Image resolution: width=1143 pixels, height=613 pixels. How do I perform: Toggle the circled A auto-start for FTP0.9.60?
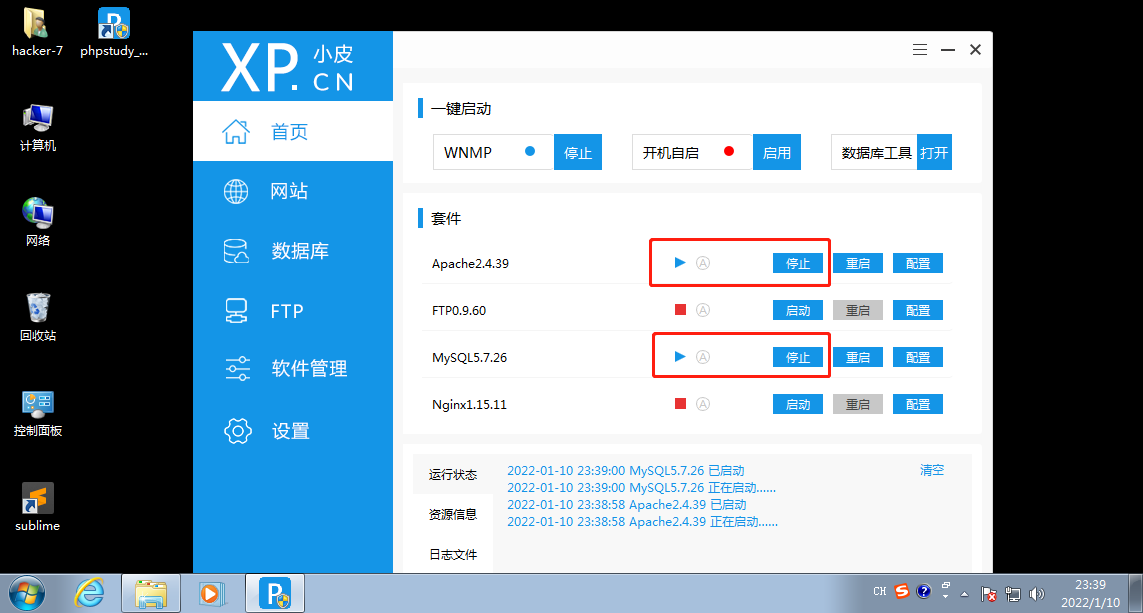703,310
